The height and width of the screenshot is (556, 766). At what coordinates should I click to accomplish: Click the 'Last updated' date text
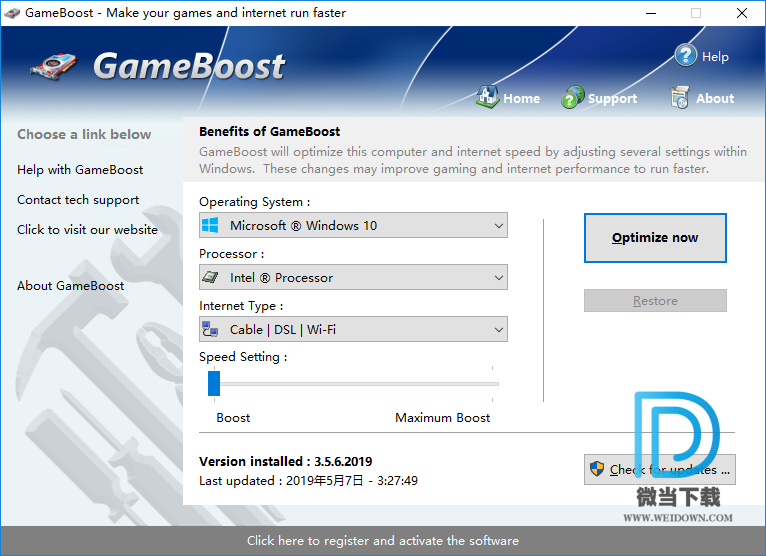pyautogui.click(x=308, y=481)
